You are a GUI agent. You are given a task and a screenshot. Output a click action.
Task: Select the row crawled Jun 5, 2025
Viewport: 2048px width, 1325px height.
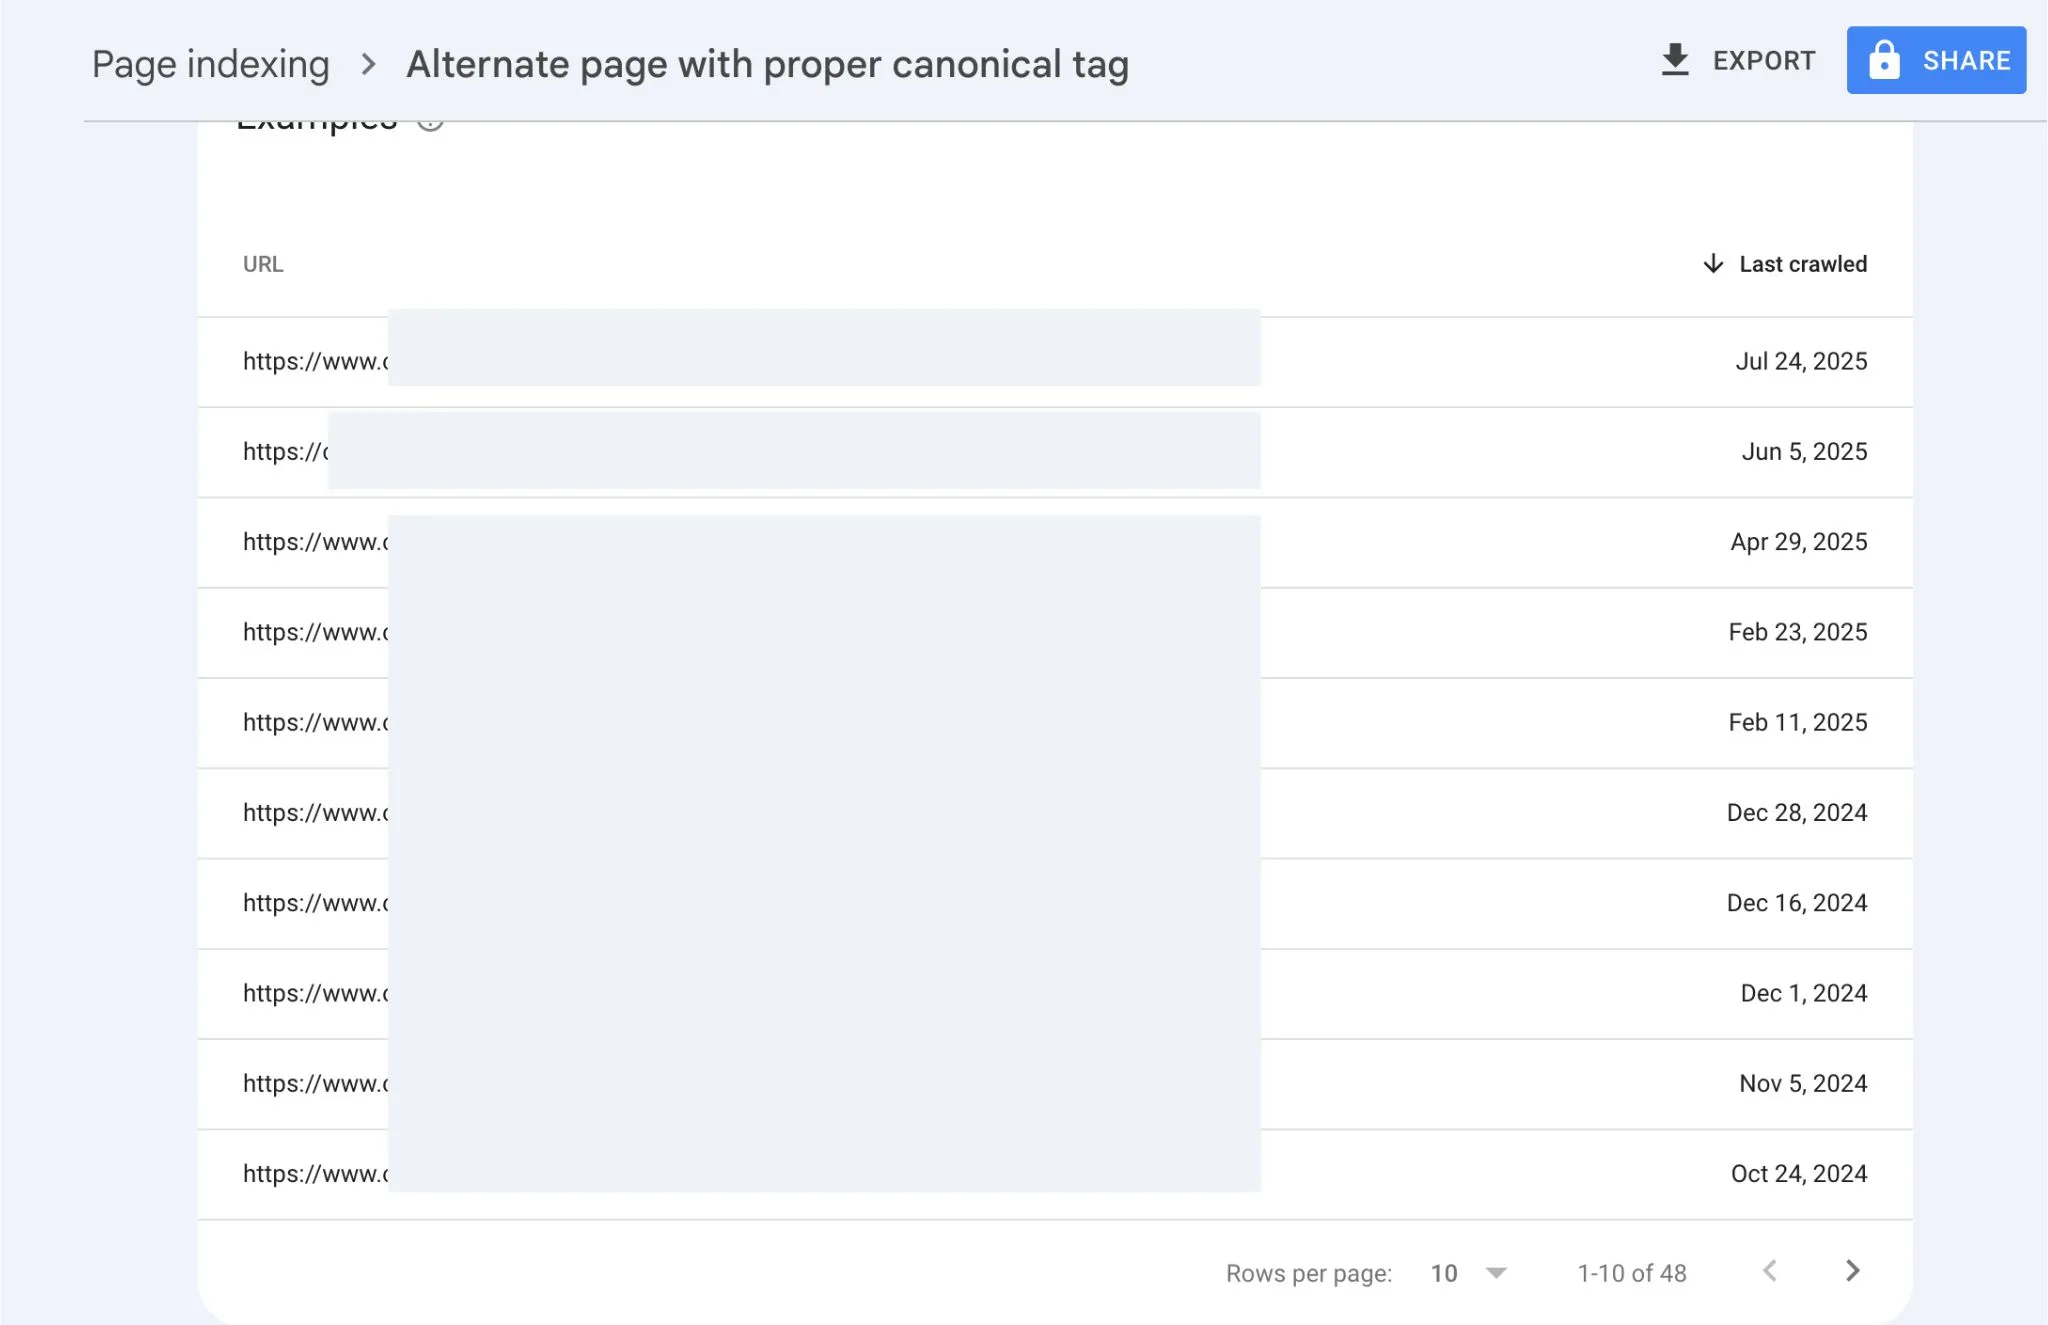[1055, 452]
